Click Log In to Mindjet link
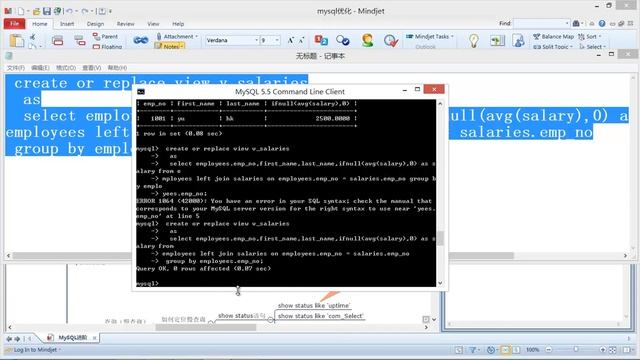Screen dimensions: 640x360 click(x=35, y=350)
